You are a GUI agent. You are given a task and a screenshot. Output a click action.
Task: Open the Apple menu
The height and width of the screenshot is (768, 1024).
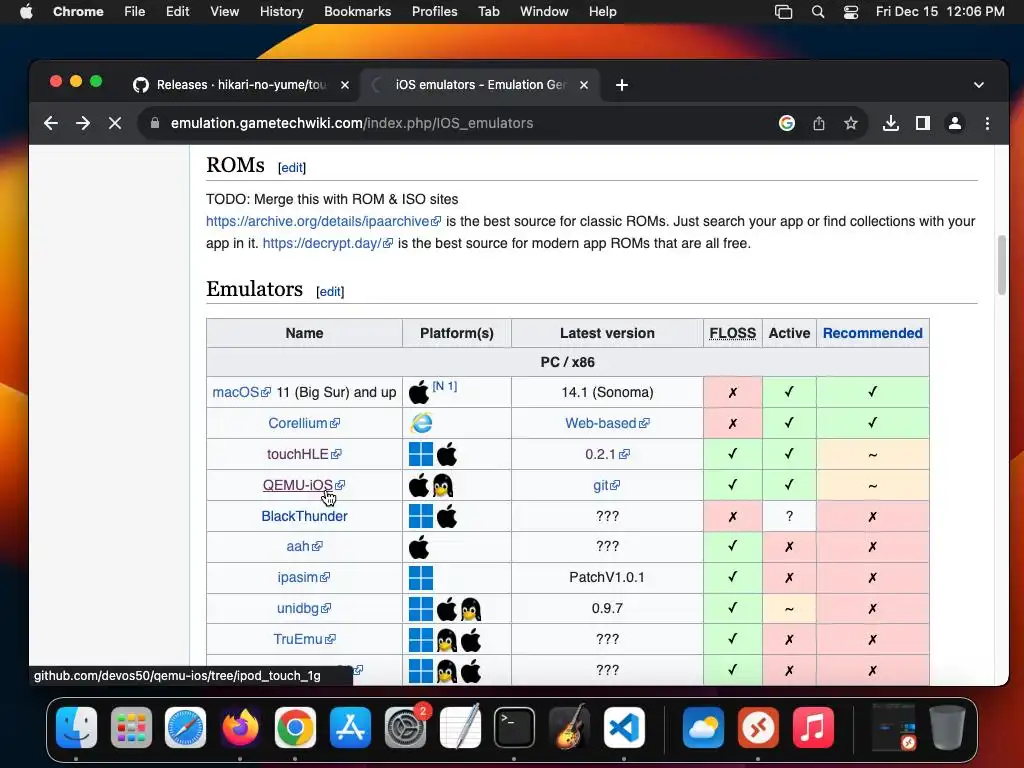[x=26, y=11]
